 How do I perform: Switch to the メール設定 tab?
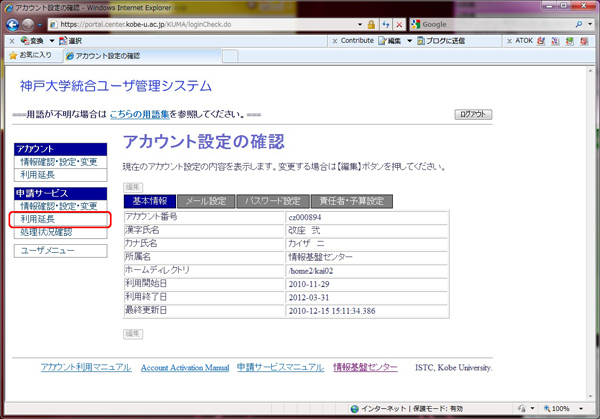pyautogui.click(x=206, y=201)
